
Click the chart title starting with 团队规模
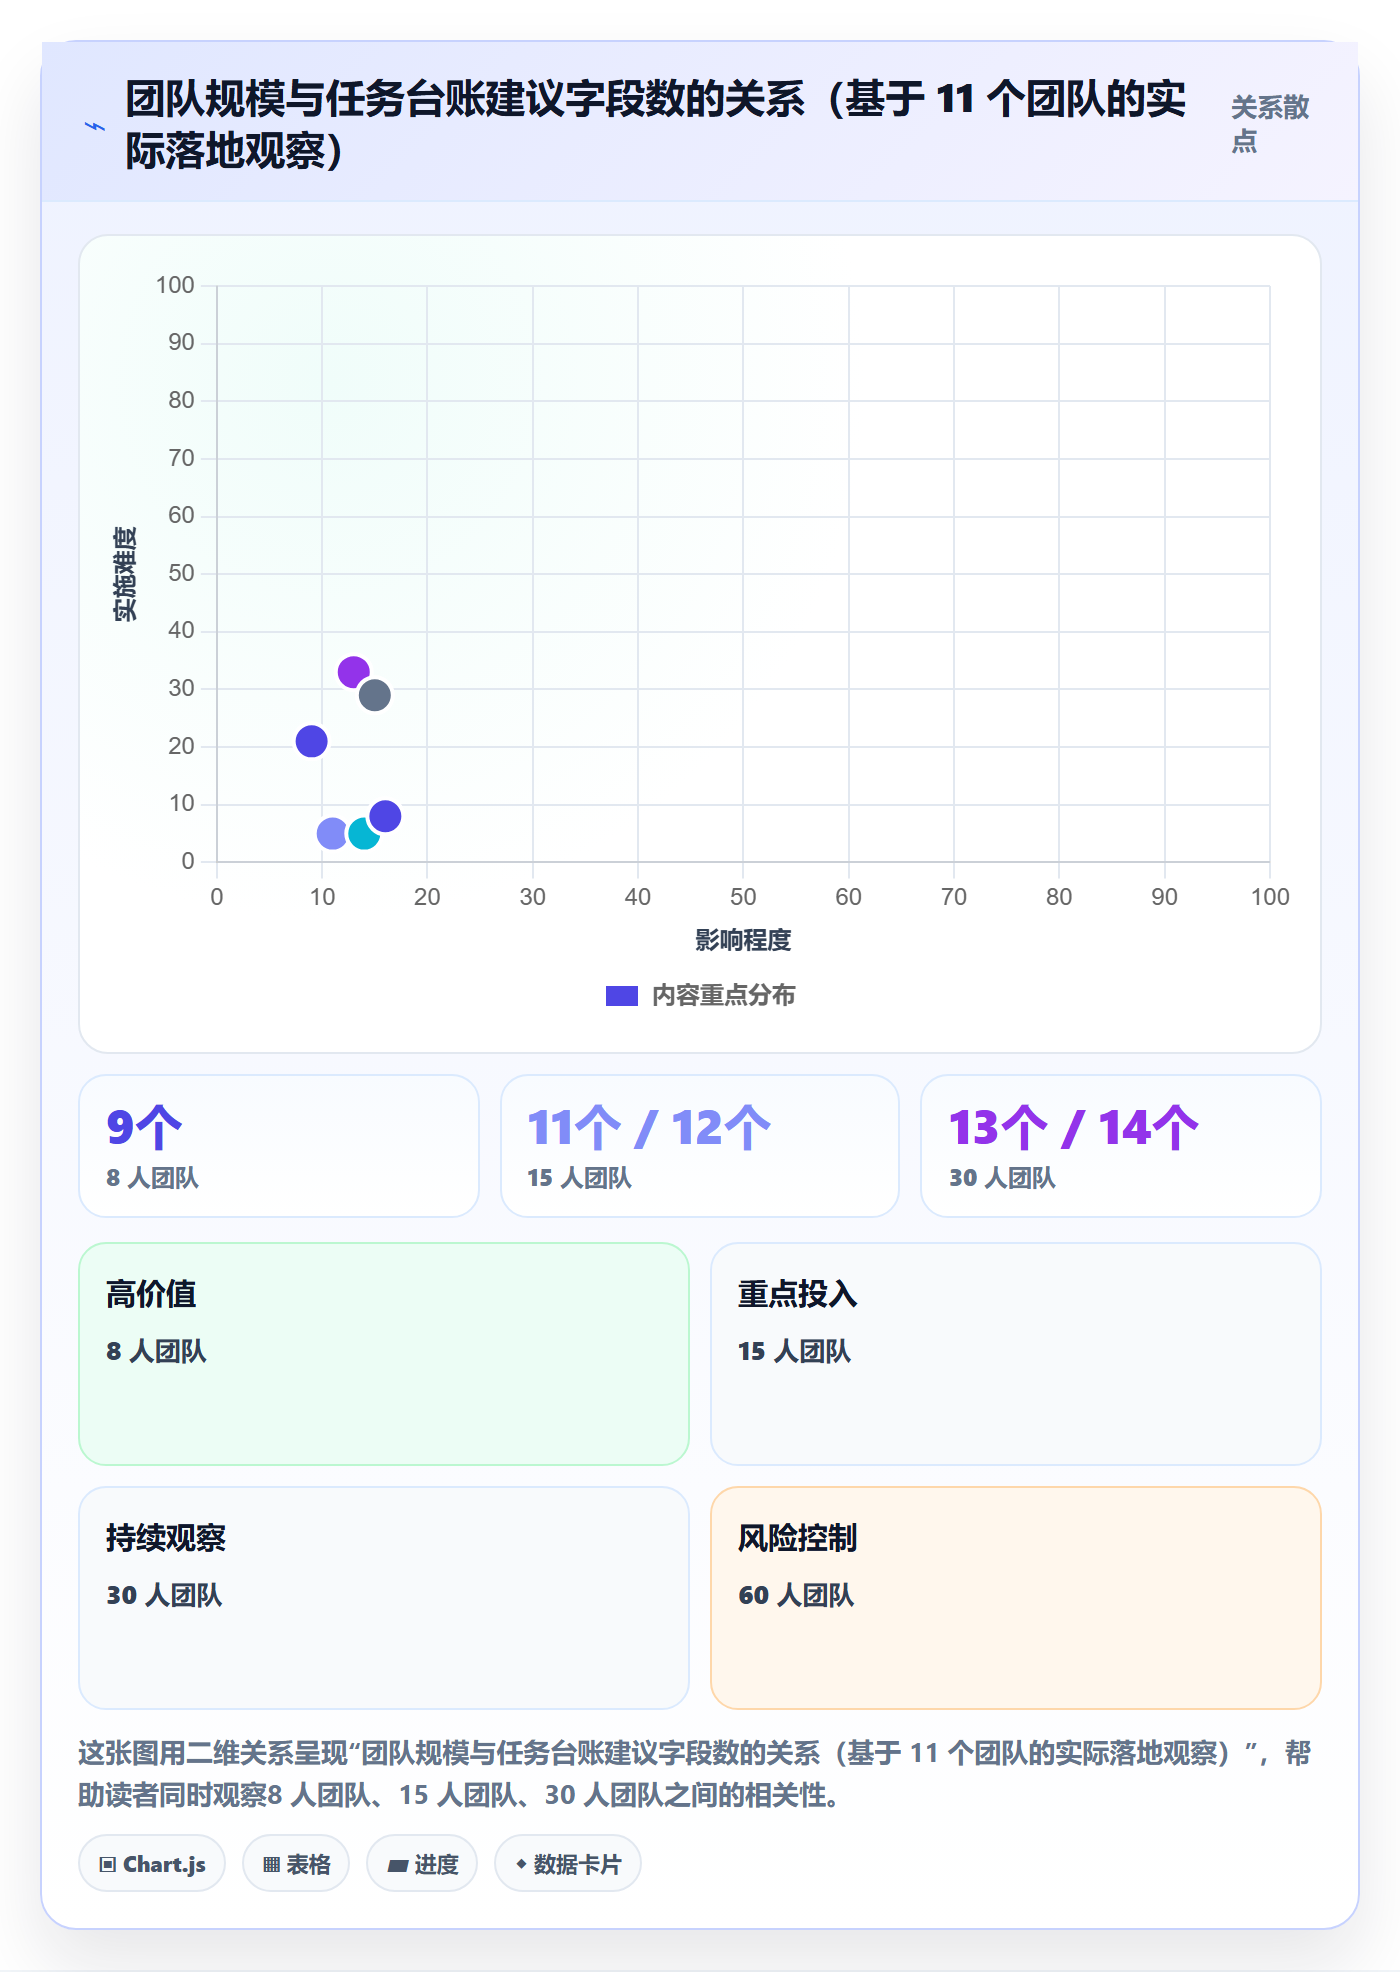[656, 124]
